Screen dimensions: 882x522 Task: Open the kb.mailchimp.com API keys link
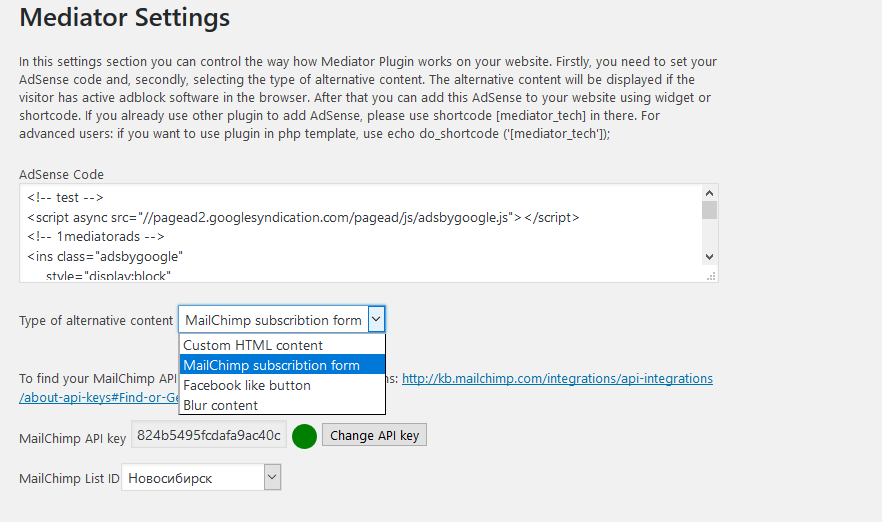click(557, 379)
